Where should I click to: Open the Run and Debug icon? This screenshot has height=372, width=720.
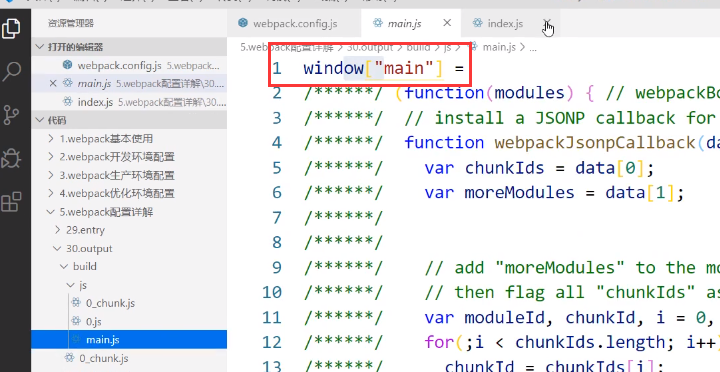click(11, 159)
